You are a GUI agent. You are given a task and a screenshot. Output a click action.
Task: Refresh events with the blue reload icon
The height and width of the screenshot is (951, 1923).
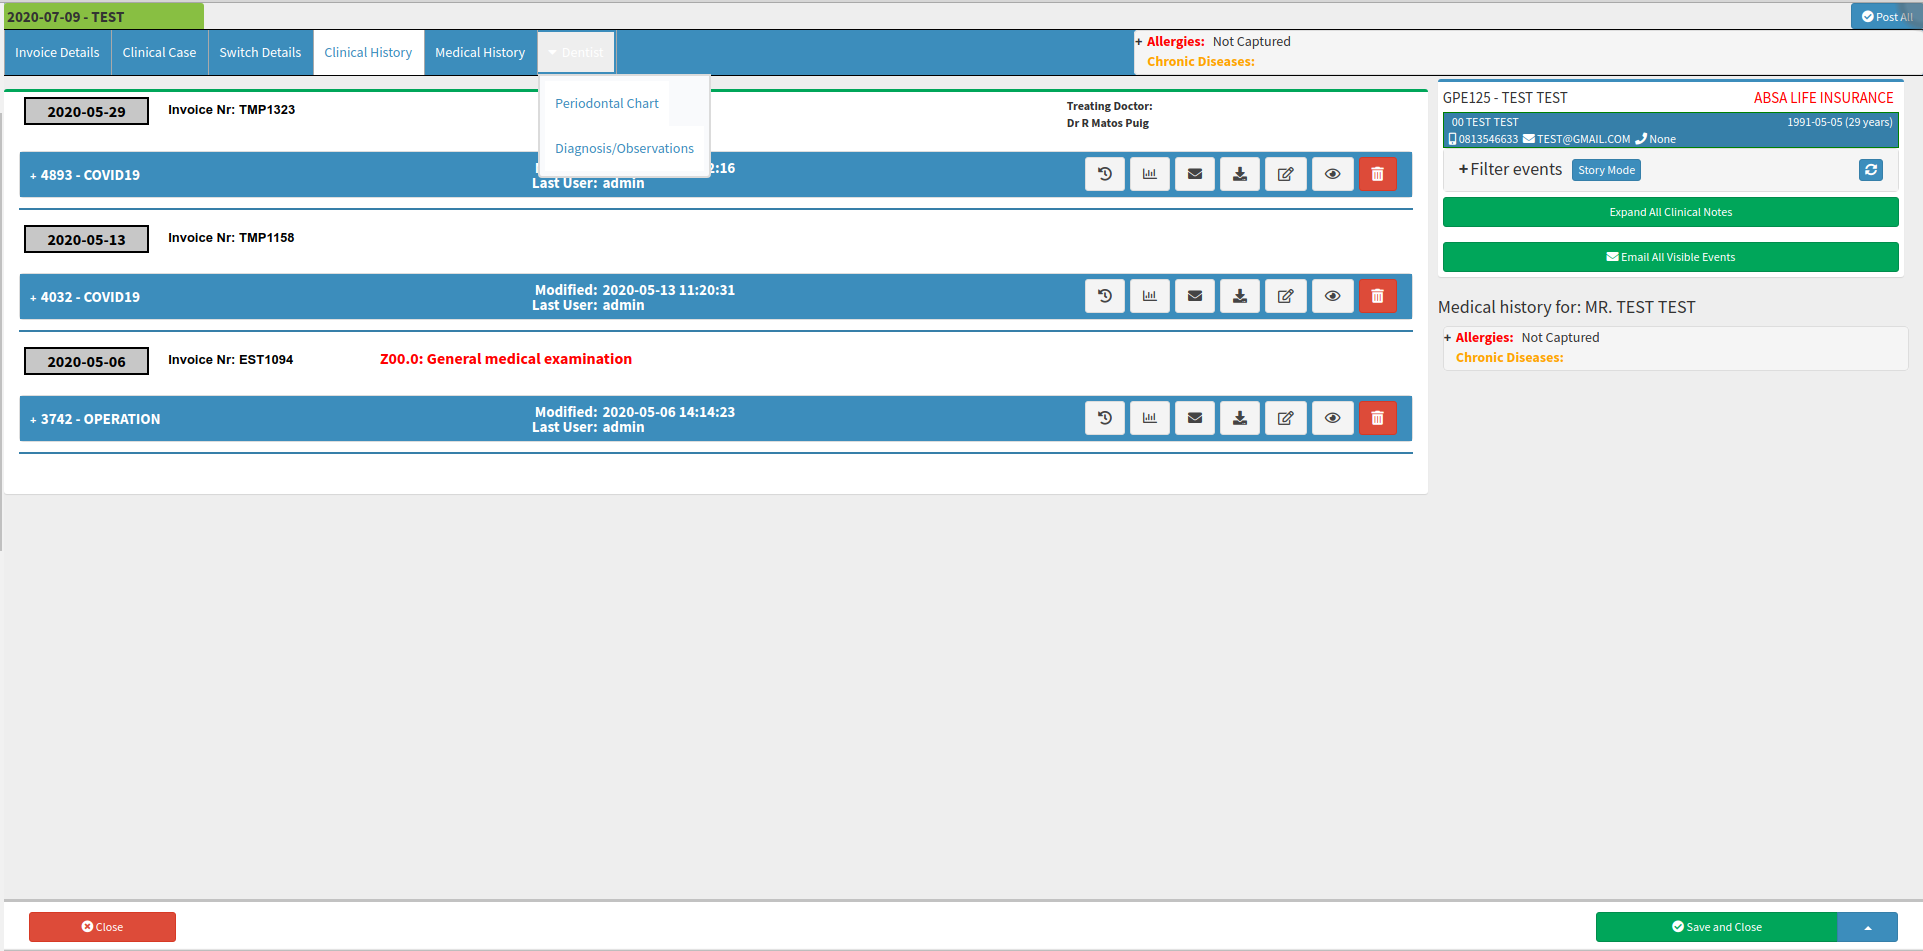[x=1871, y=170]
